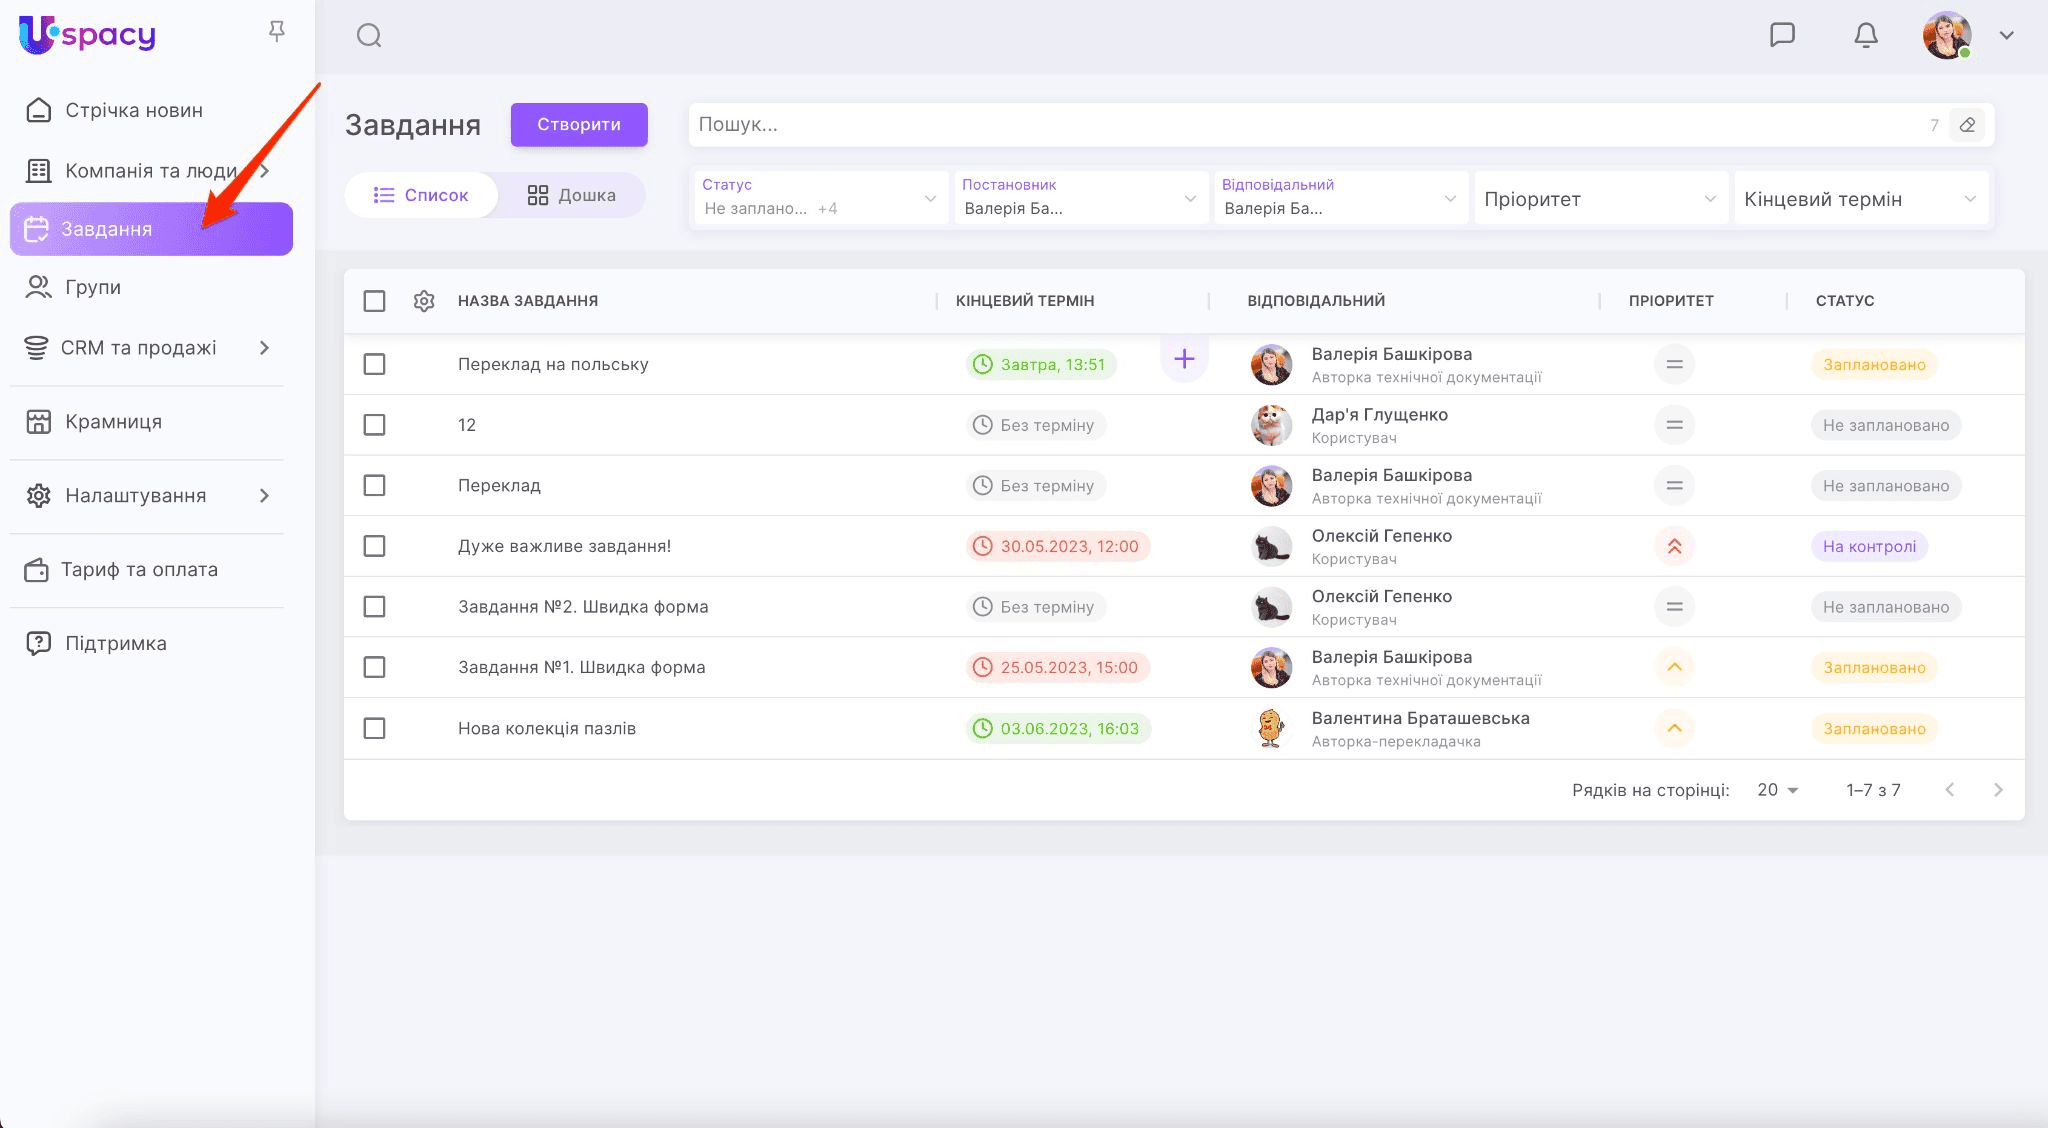
Task: Change rows per page dropdown showing 20
Action: click(1778, 790)
